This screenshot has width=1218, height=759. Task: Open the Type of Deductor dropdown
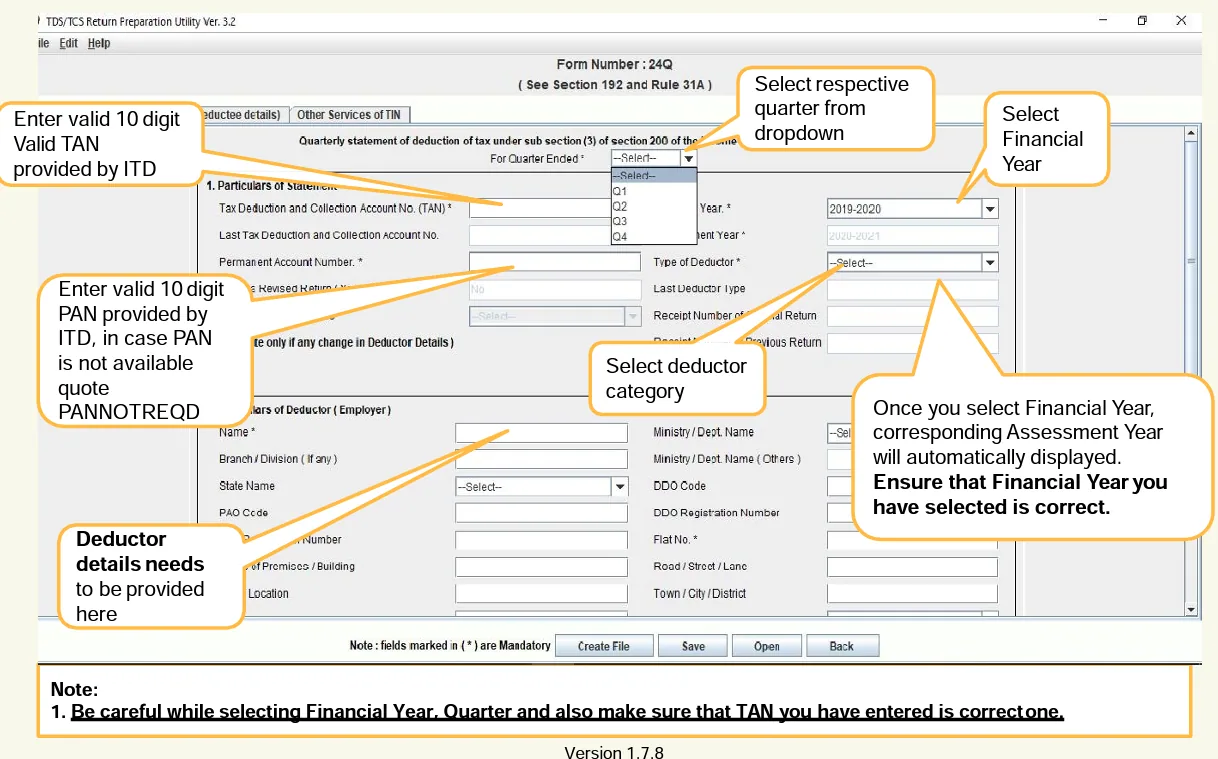click(990, 263)
